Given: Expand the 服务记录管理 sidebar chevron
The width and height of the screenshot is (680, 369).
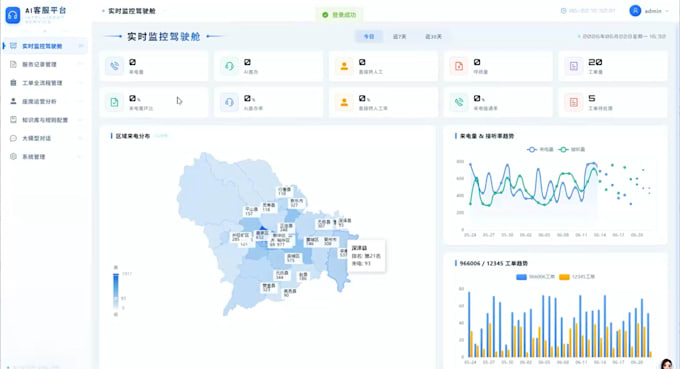Looking at the screenshot, I should pyautogui.click(x=81, y=64).
